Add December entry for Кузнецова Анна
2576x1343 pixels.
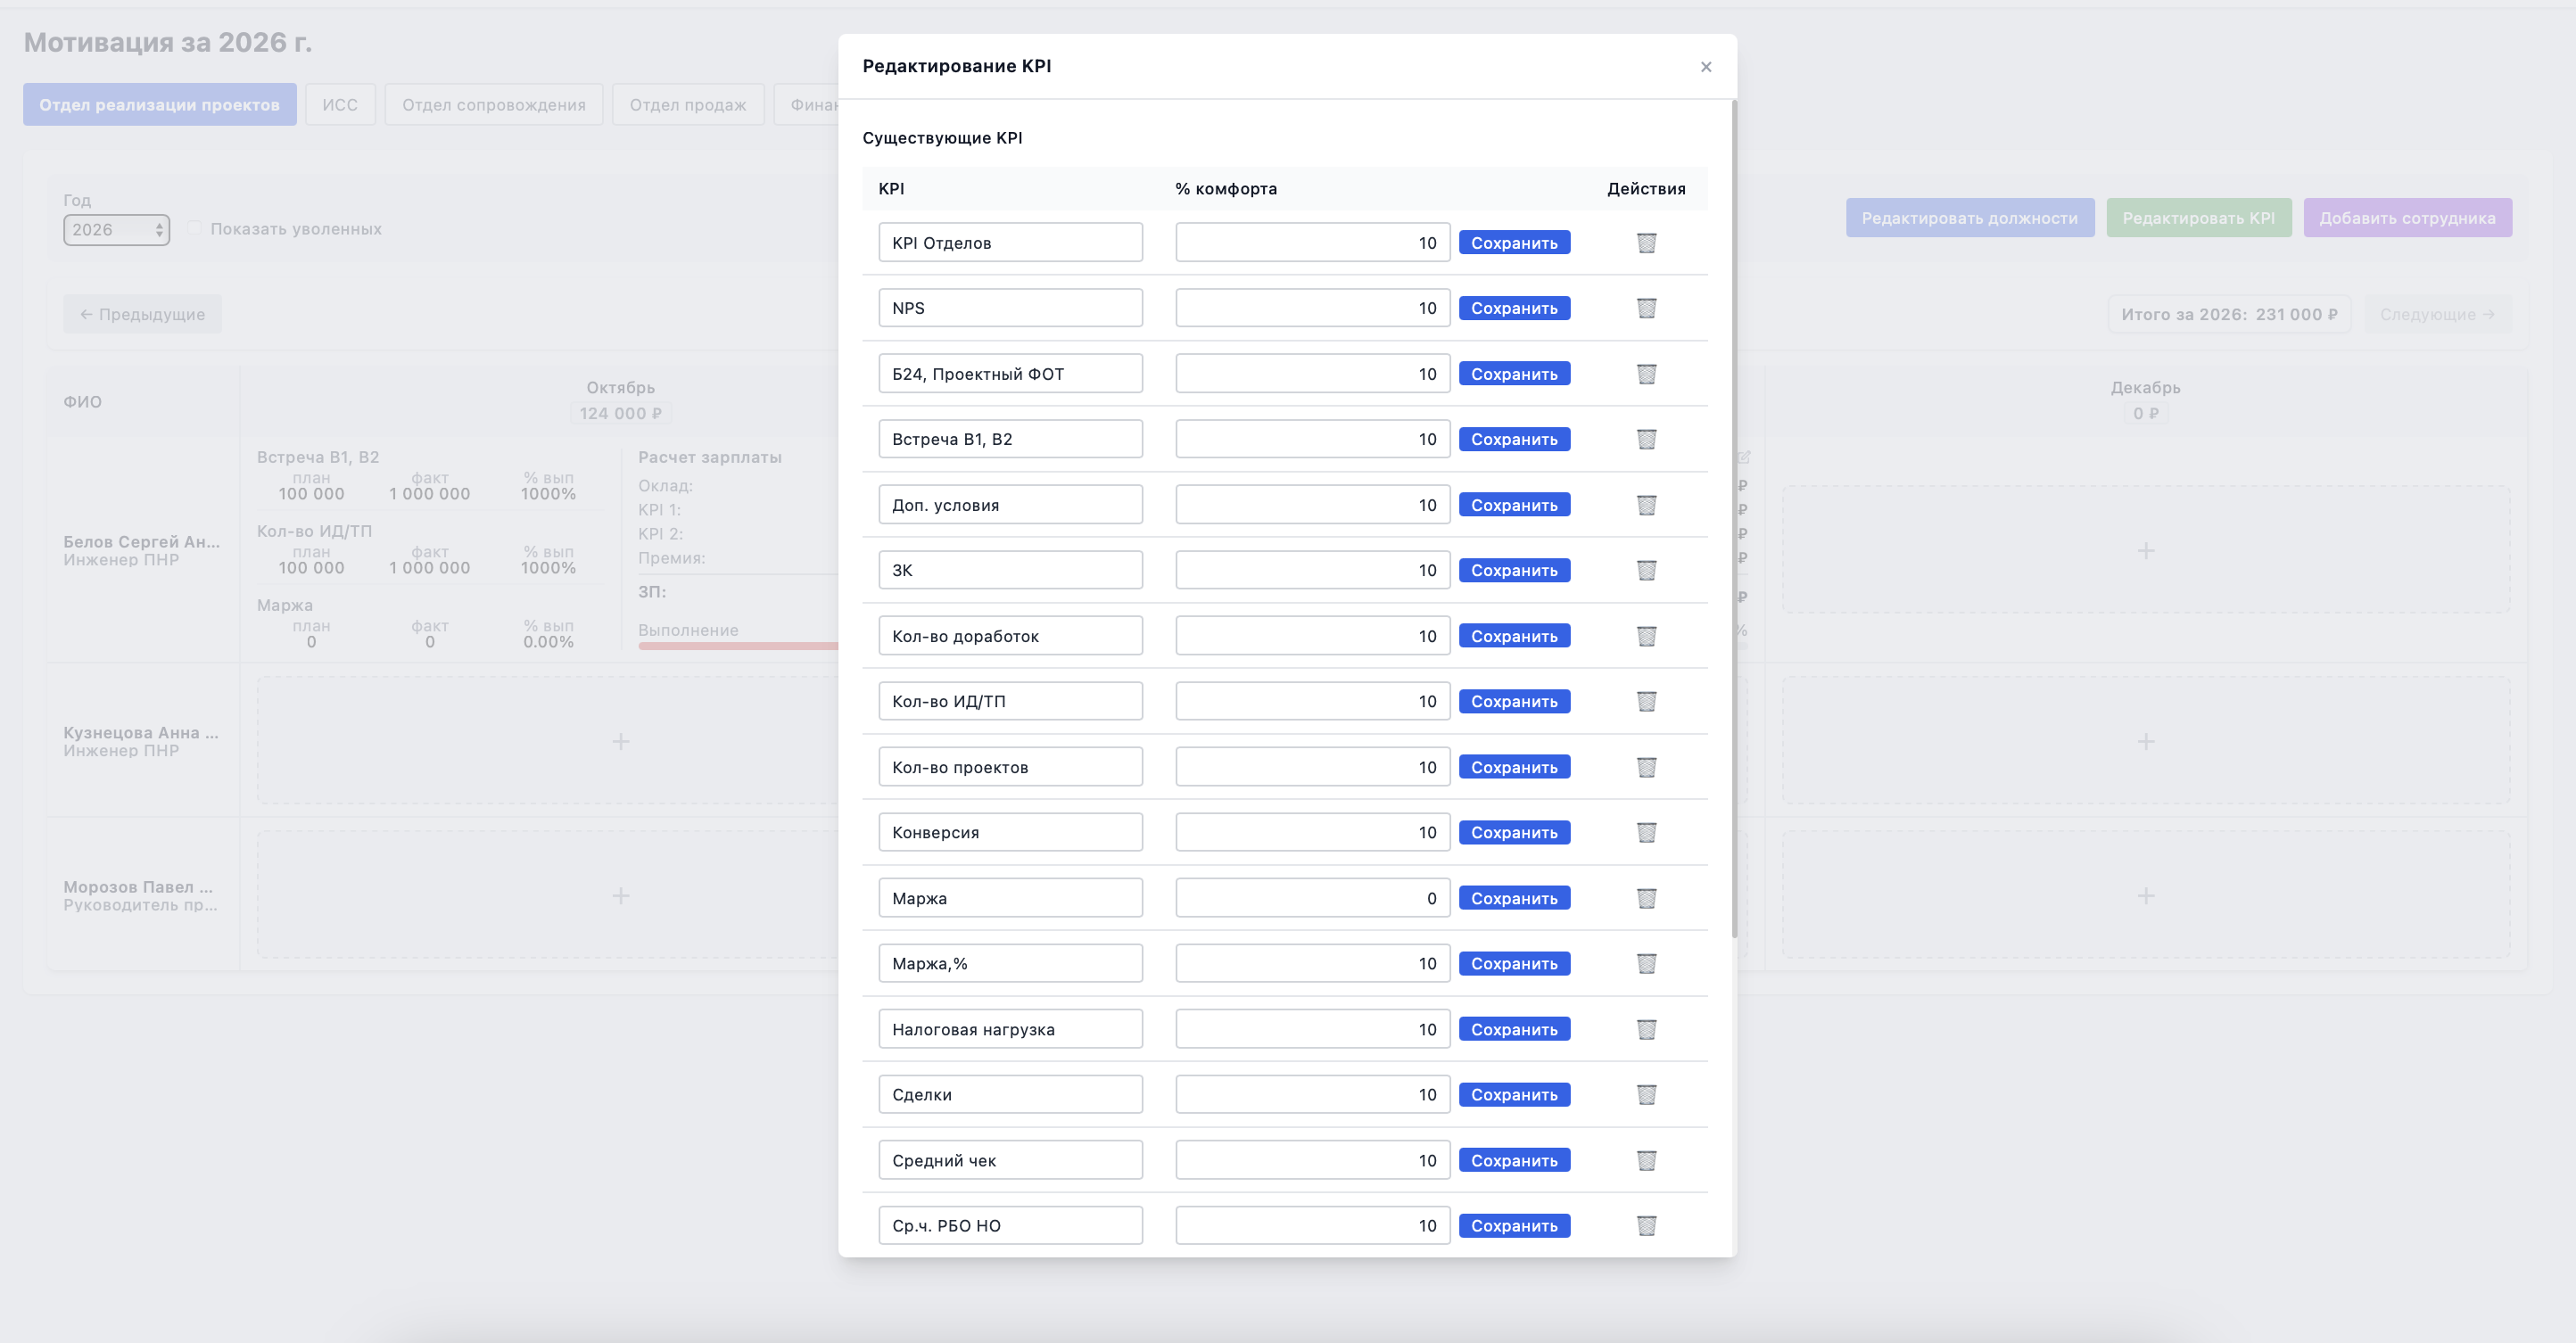coord(2146,741)
